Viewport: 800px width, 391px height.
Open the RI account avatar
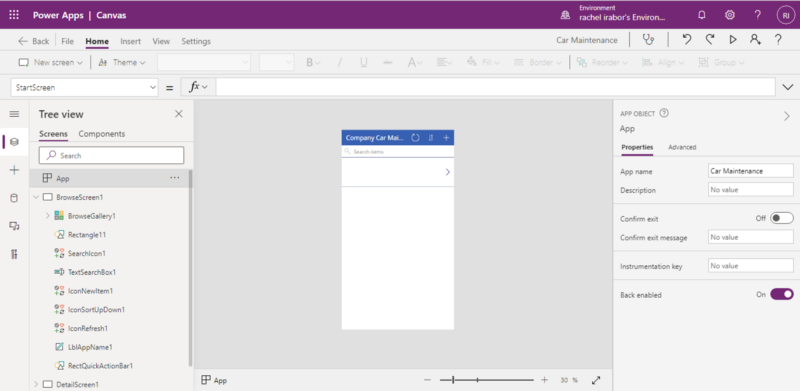click(786, 15)
